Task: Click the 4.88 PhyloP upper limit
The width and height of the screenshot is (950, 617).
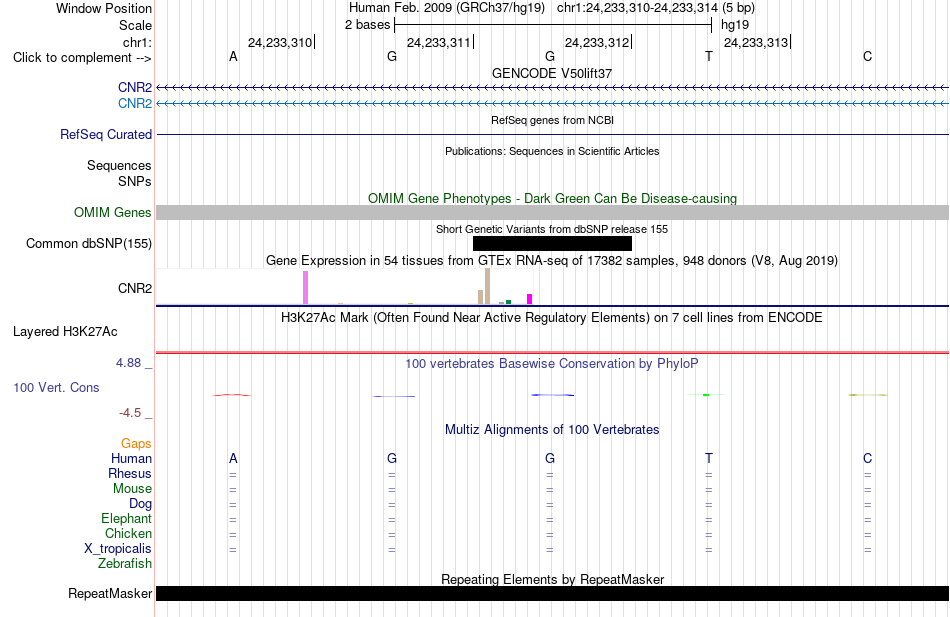Action: [x=128, y=362]
